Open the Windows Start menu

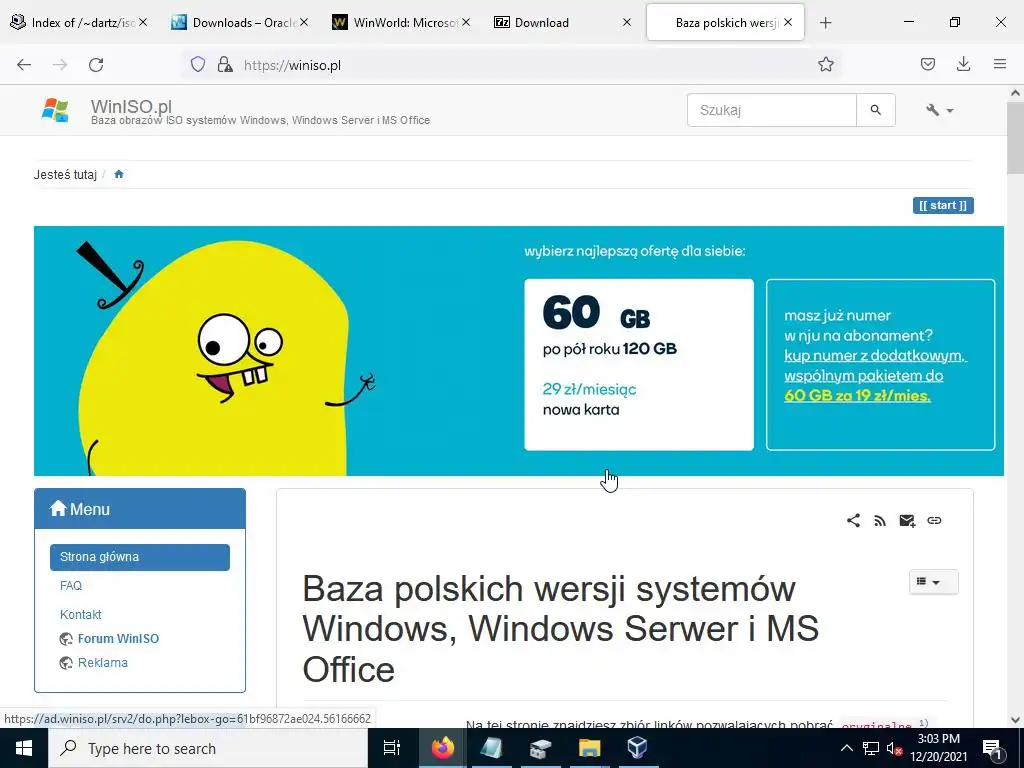point(24,748)
